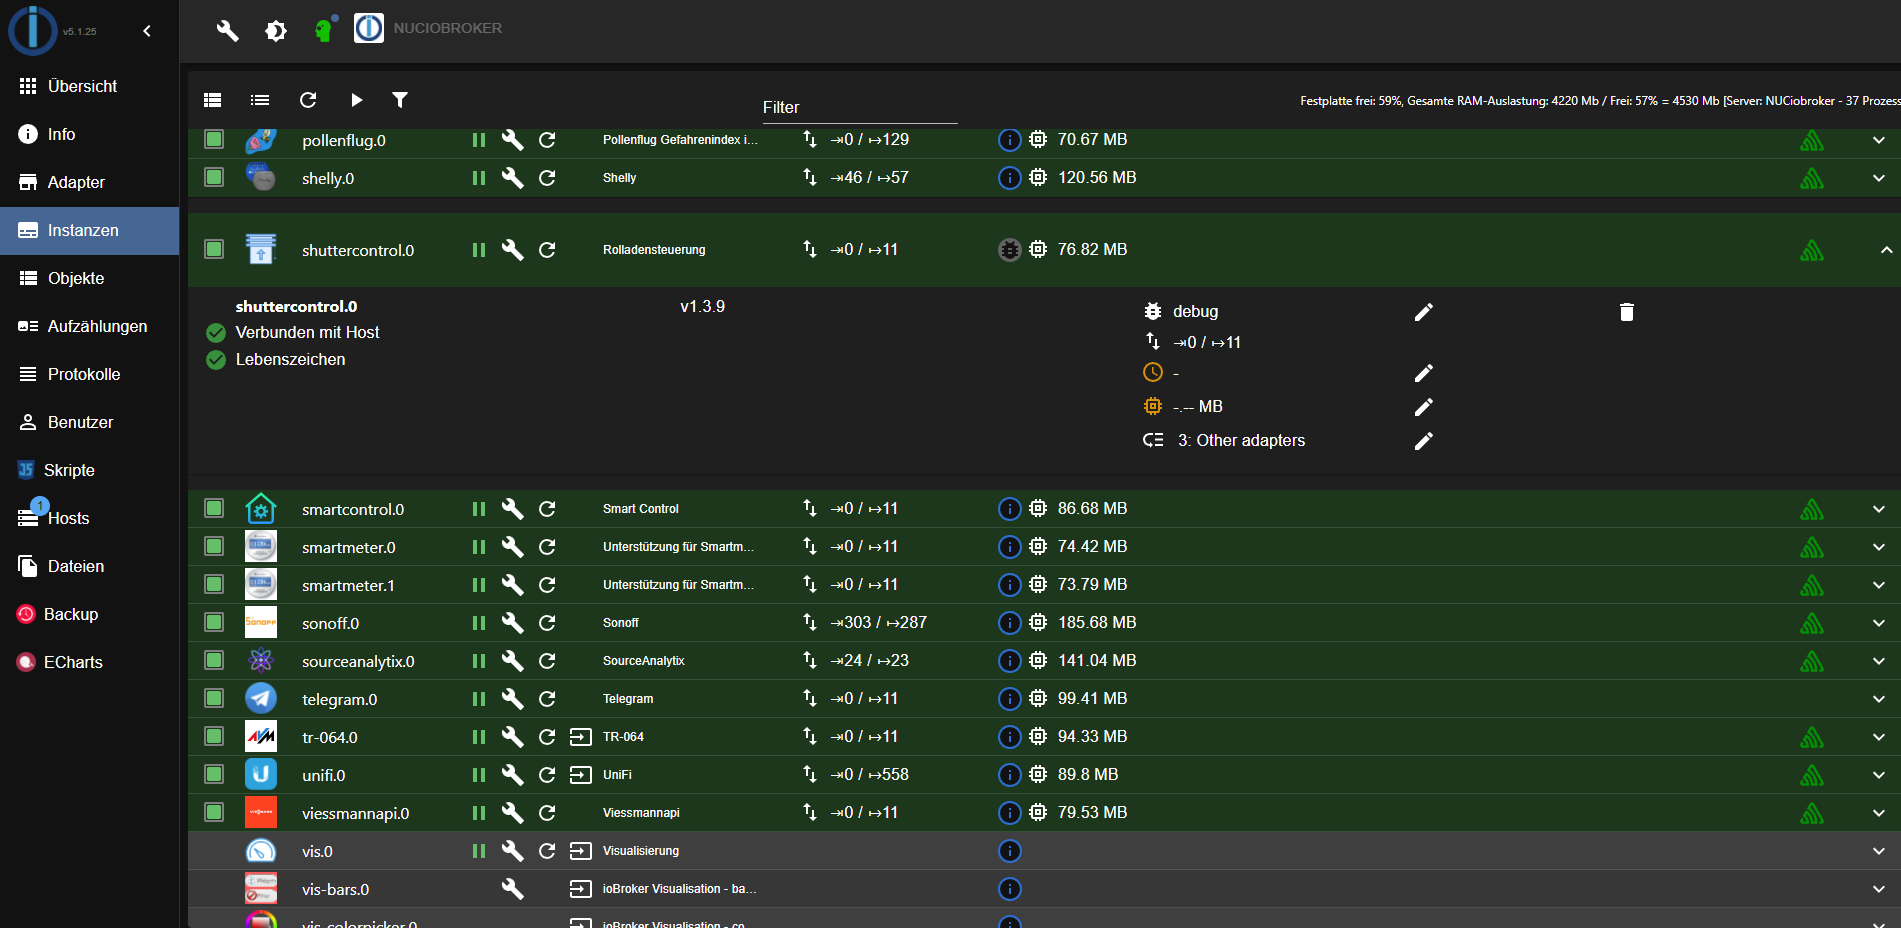Collapse the shuttercontrol.0 details row

point(1885,250)
